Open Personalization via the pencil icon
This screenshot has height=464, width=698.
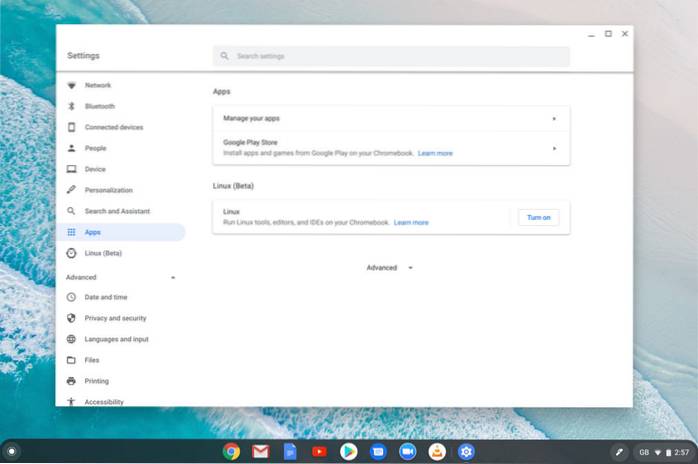pos(71,190)
